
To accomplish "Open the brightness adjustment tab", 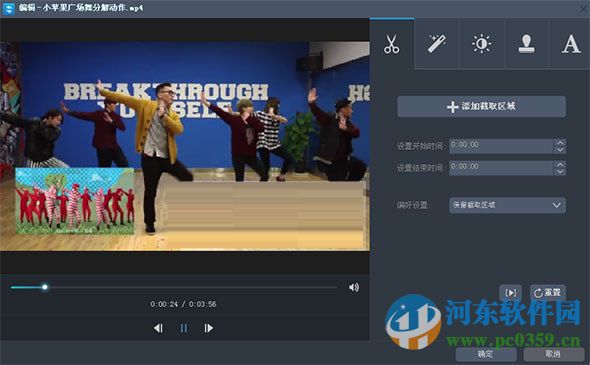I will [482, 44].
